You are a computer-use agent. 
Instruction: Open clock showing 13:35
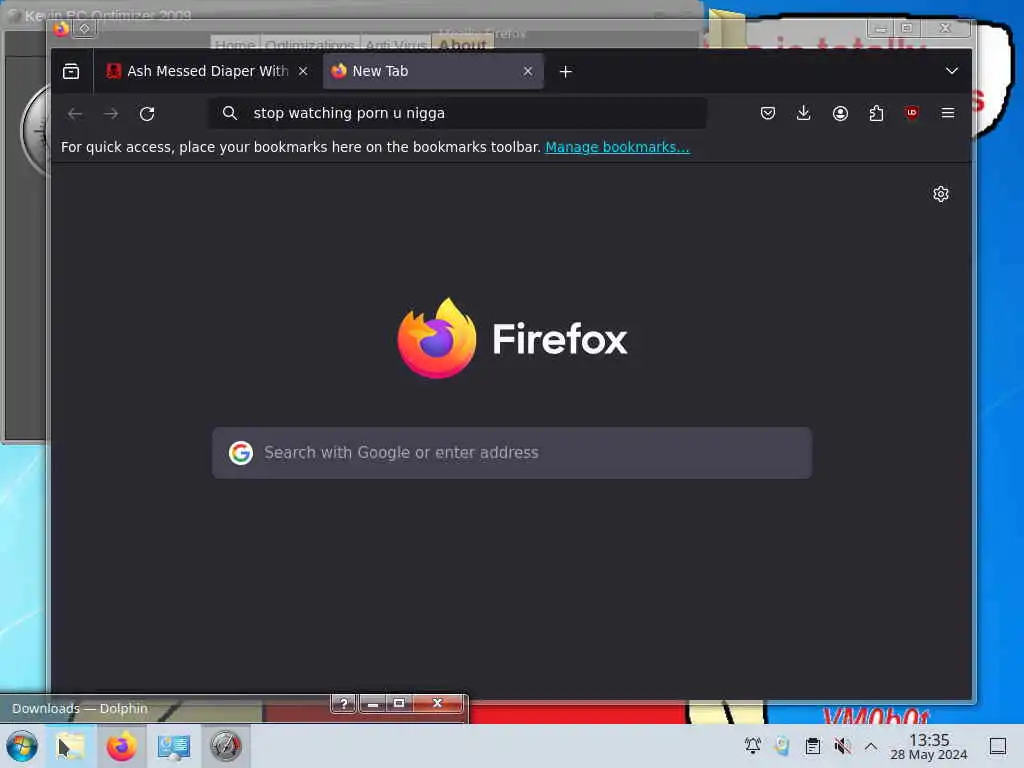point(929,746)
